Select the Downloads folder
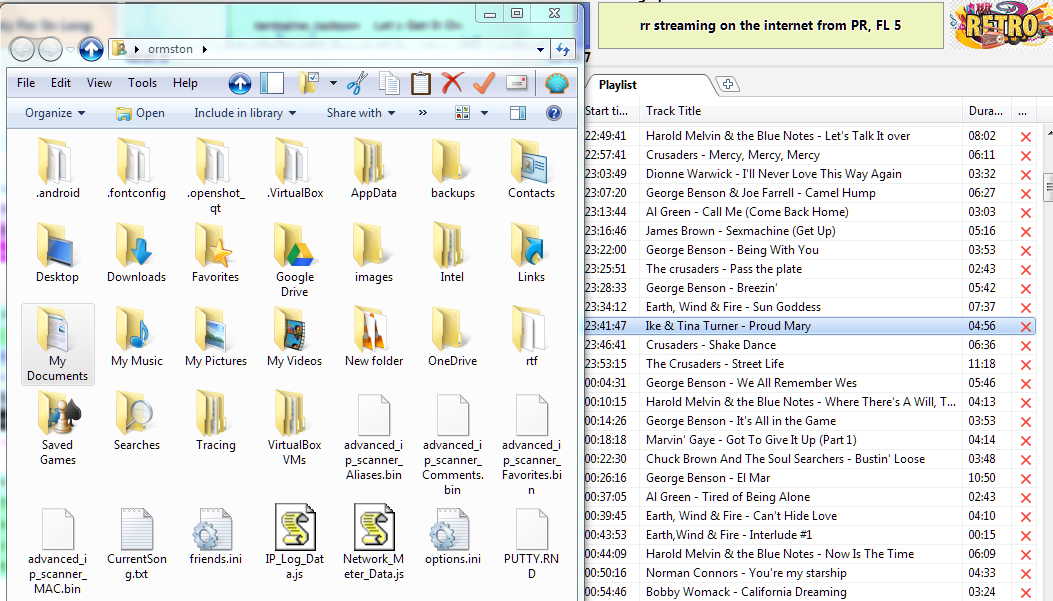 136,253
